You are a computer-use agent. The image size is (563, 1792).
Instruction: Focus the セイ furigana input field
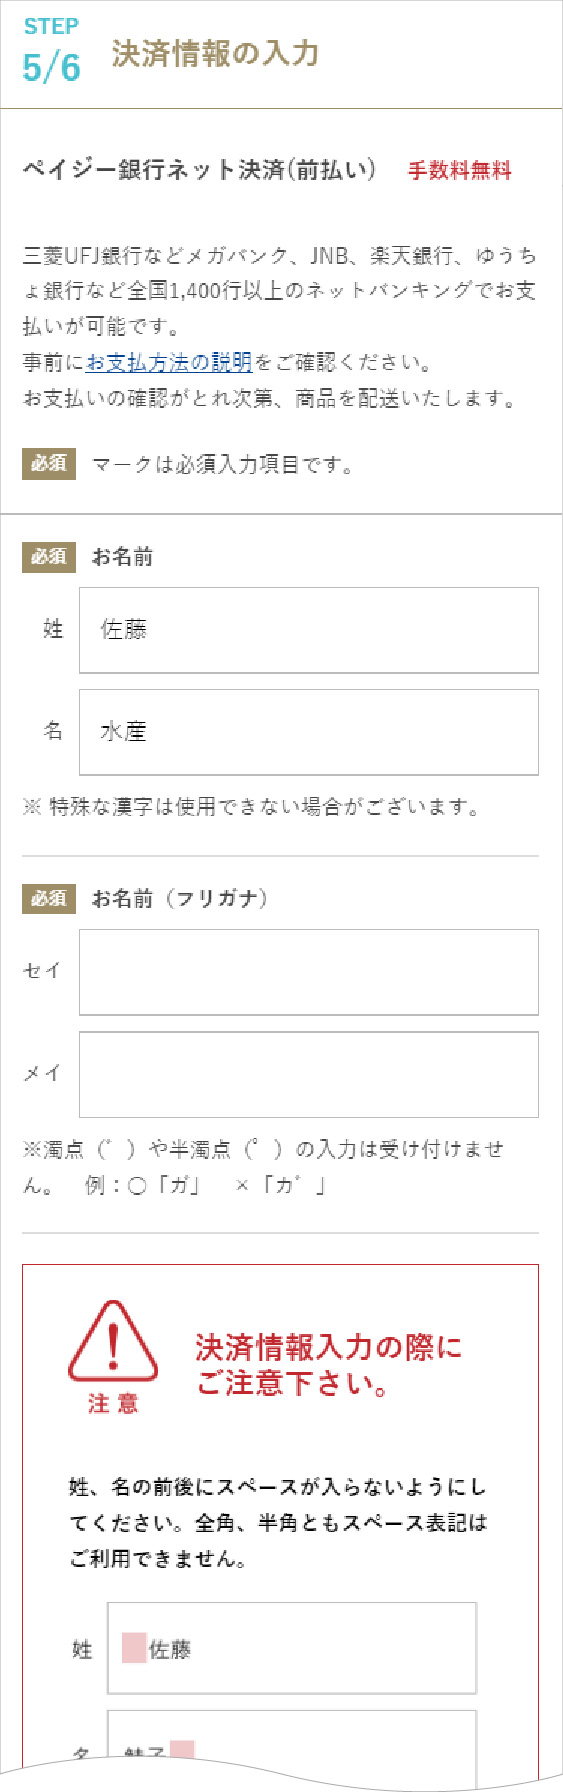point(309,972)
